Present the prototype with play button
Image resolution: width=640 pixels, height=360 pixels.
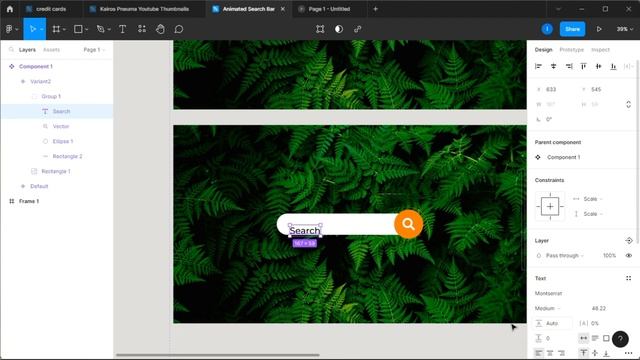click(x=599, y=29)
